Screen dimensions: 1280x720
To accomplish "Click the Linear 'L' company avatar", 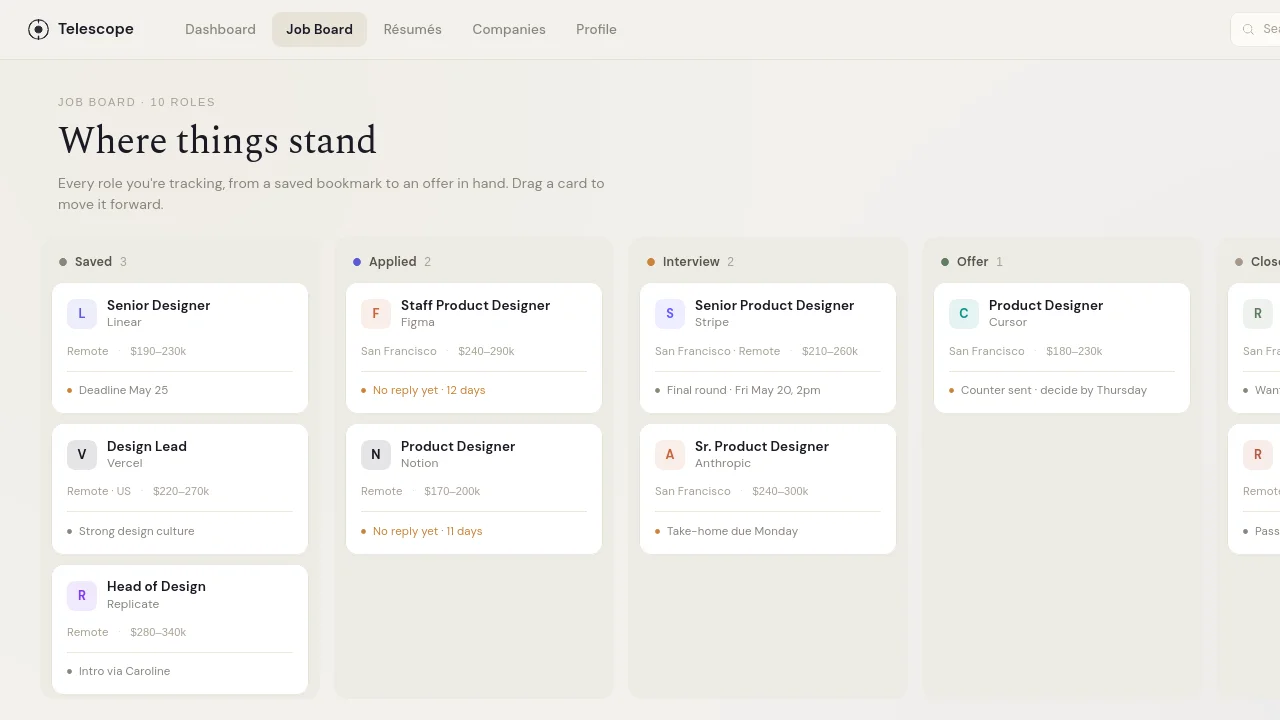I will [82, 313].
